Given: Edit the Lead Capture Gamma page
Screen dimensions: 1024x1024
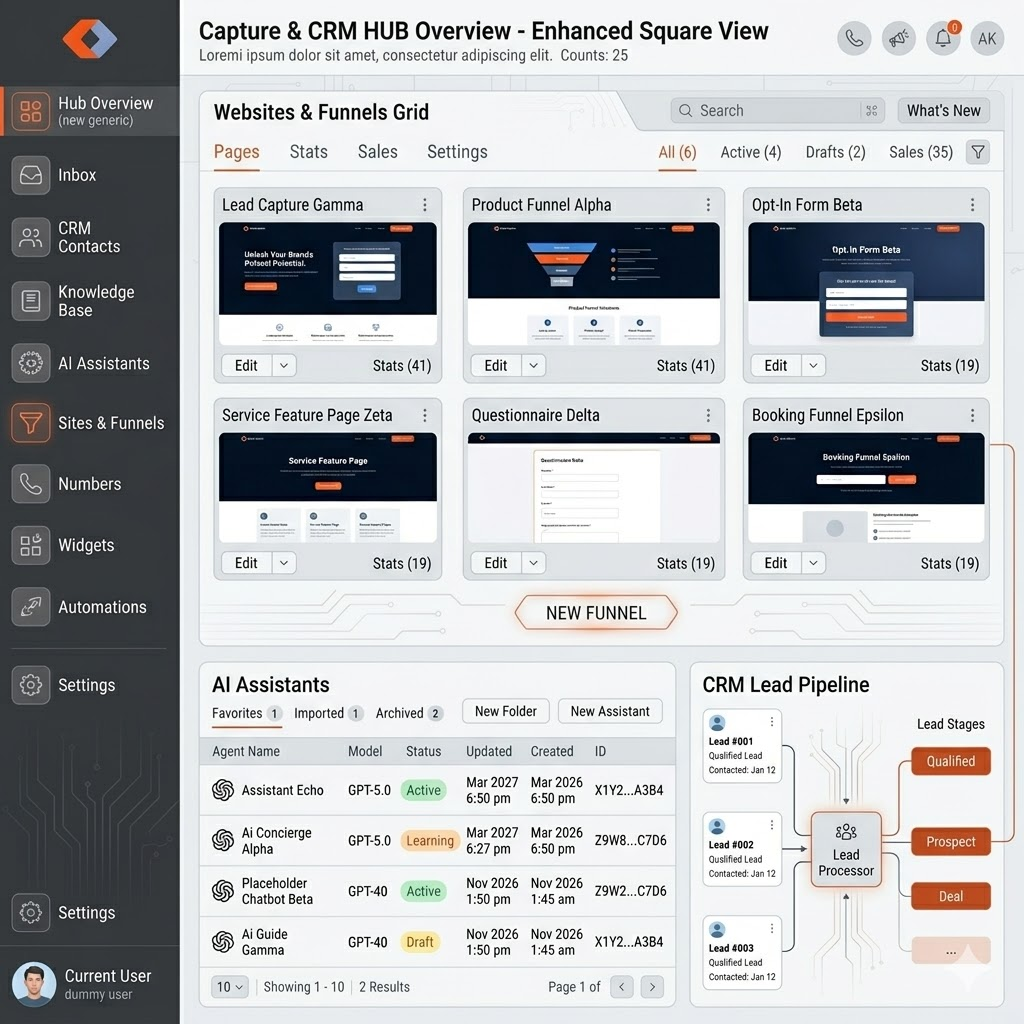Looking at the screenshot, I should click(x=246, y=366).
